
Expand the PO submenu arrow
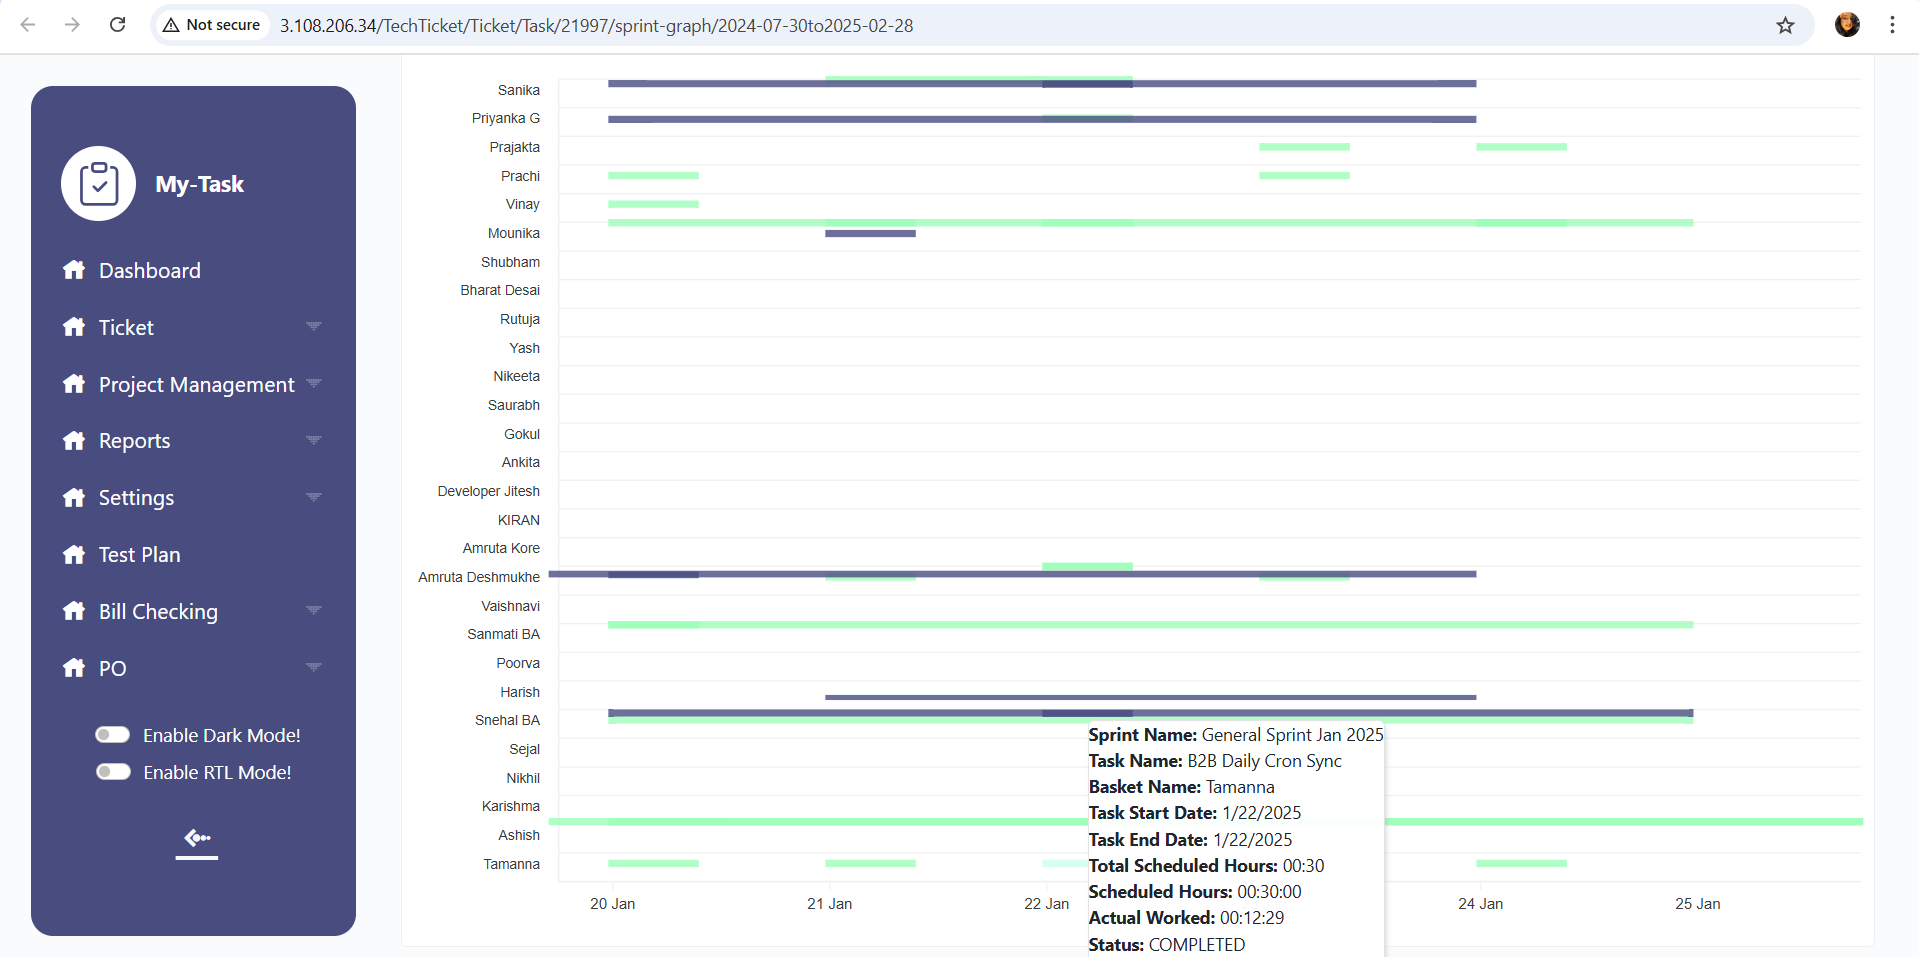pyautogui.click(x=314, y=668)
